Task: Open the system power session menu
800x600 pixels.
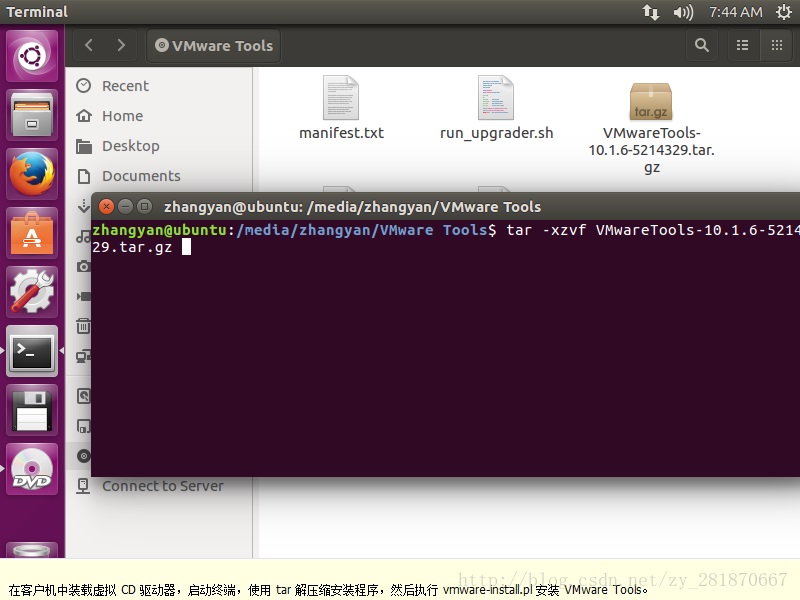Action: [x=784, y=12]
